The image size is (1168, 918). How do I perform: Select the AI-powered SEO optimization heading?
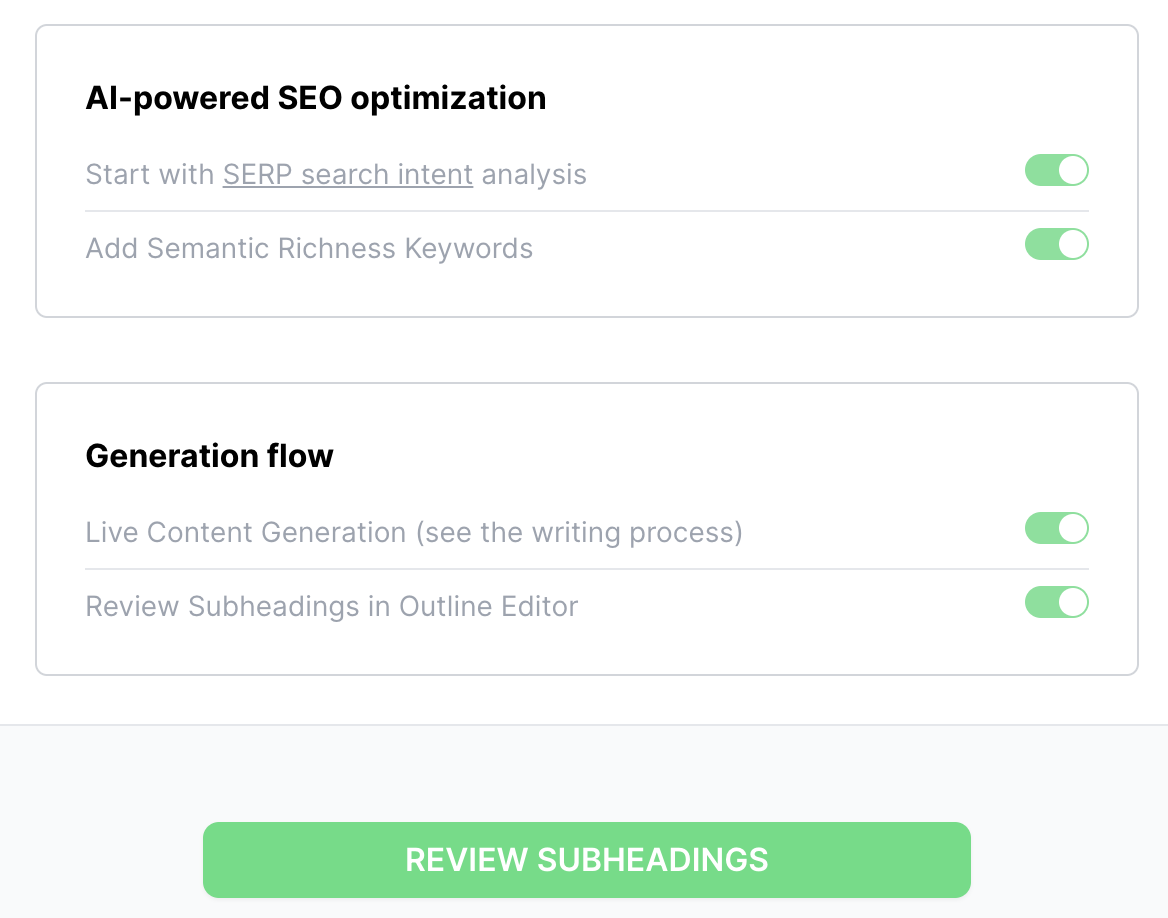pyautogui.click(x=316, y=98)
